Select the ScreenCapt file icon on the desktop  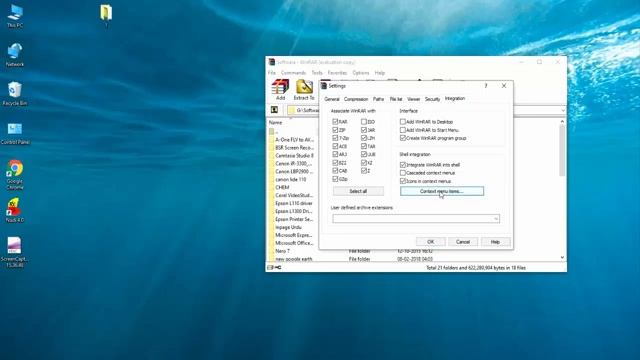pos(15,252)
